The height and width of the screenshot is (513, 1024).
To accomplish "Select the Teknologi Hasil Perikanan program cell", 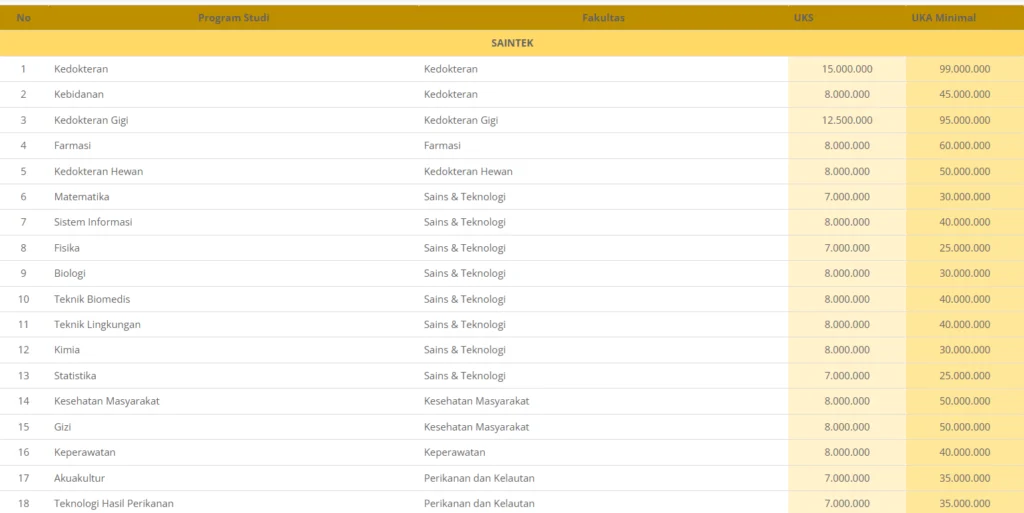I will click(114, 503).
